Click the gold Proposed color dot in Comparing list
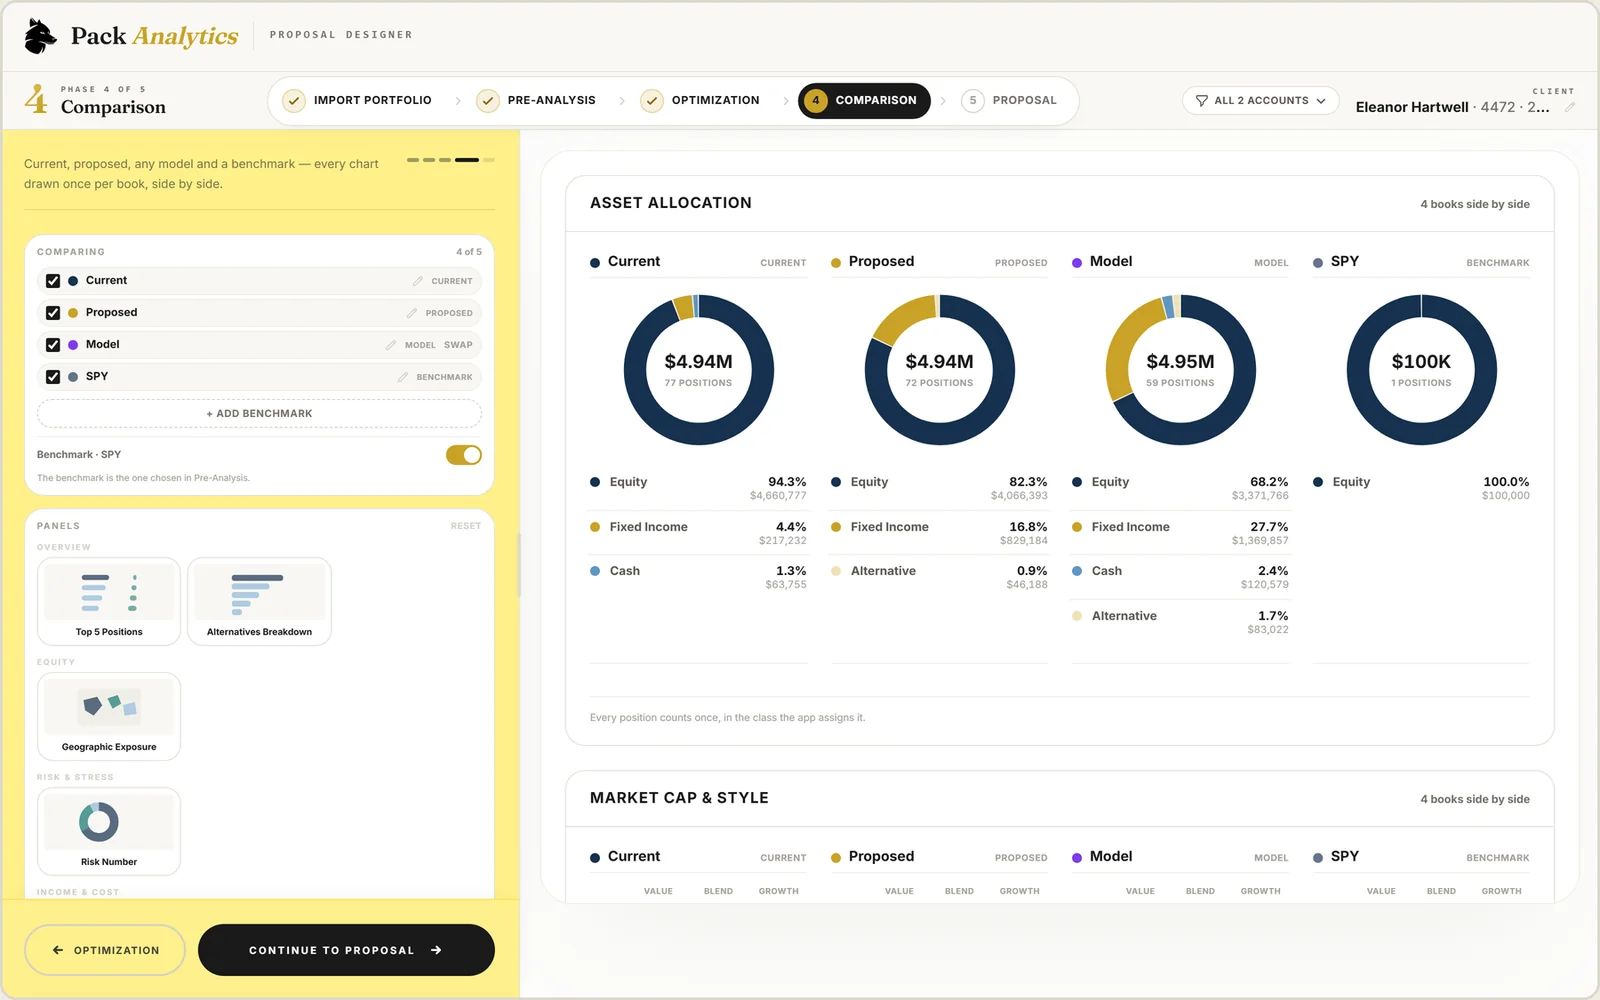 click(73, 313)
